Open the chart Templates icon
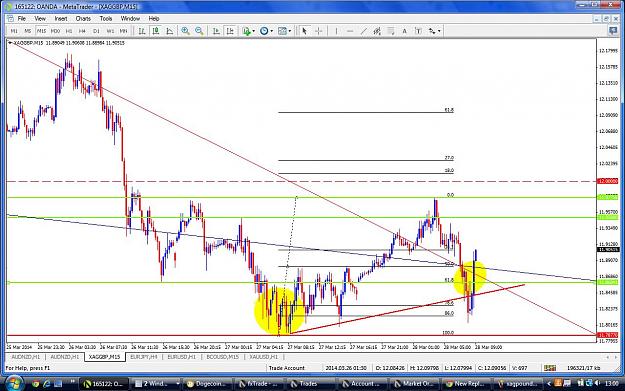 (282, 31)
